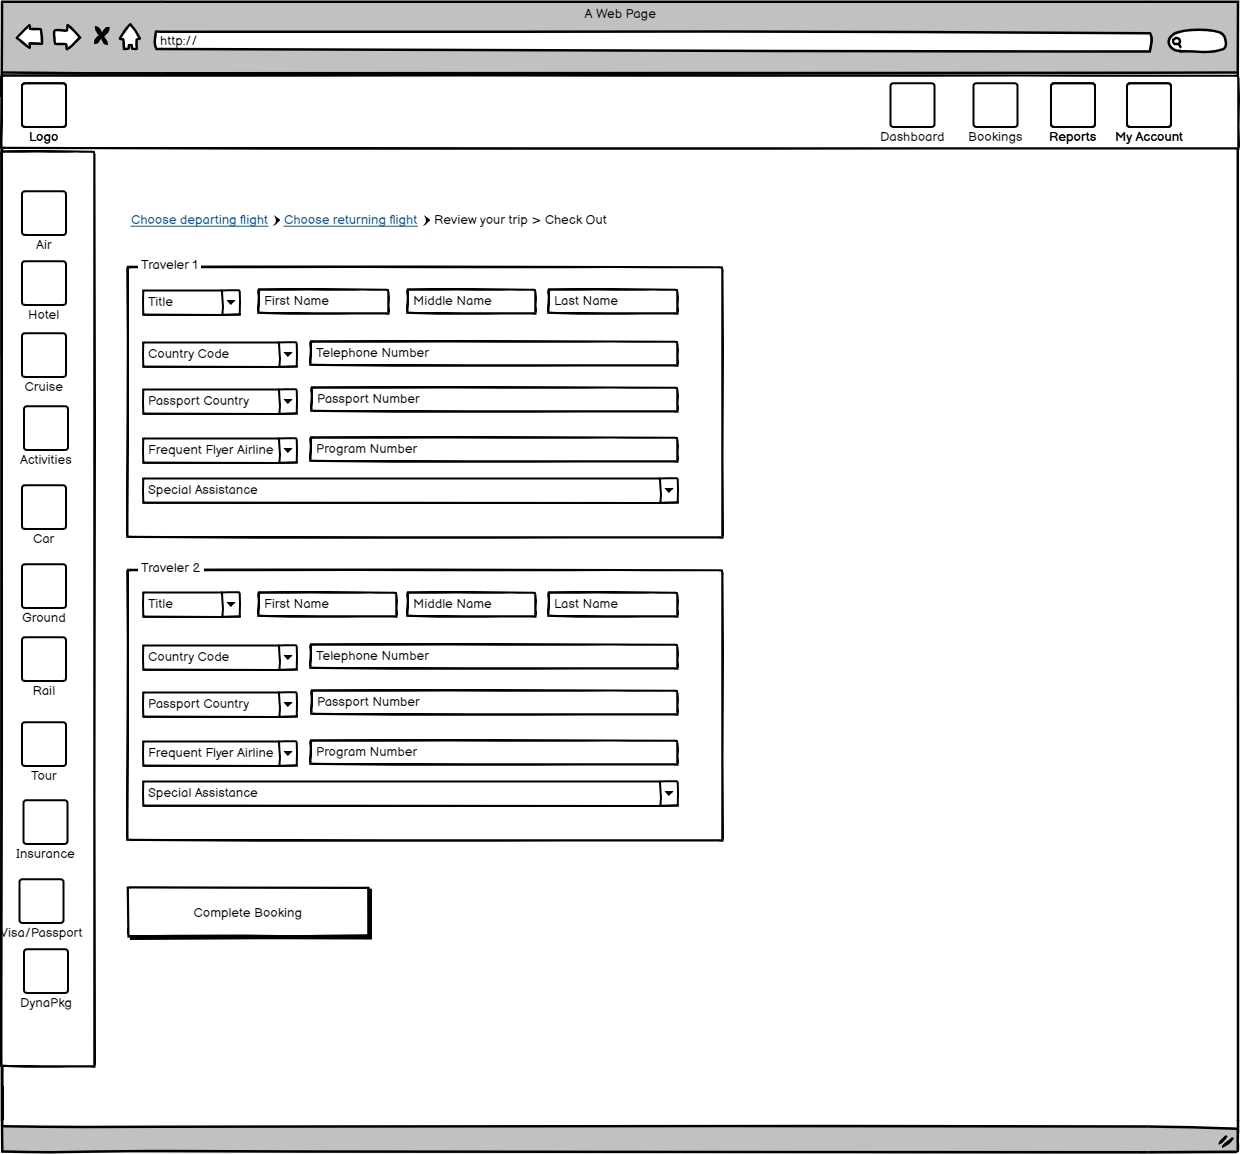
Task: Click the Rail sidebar icon
Action: (x=44, y=660)
